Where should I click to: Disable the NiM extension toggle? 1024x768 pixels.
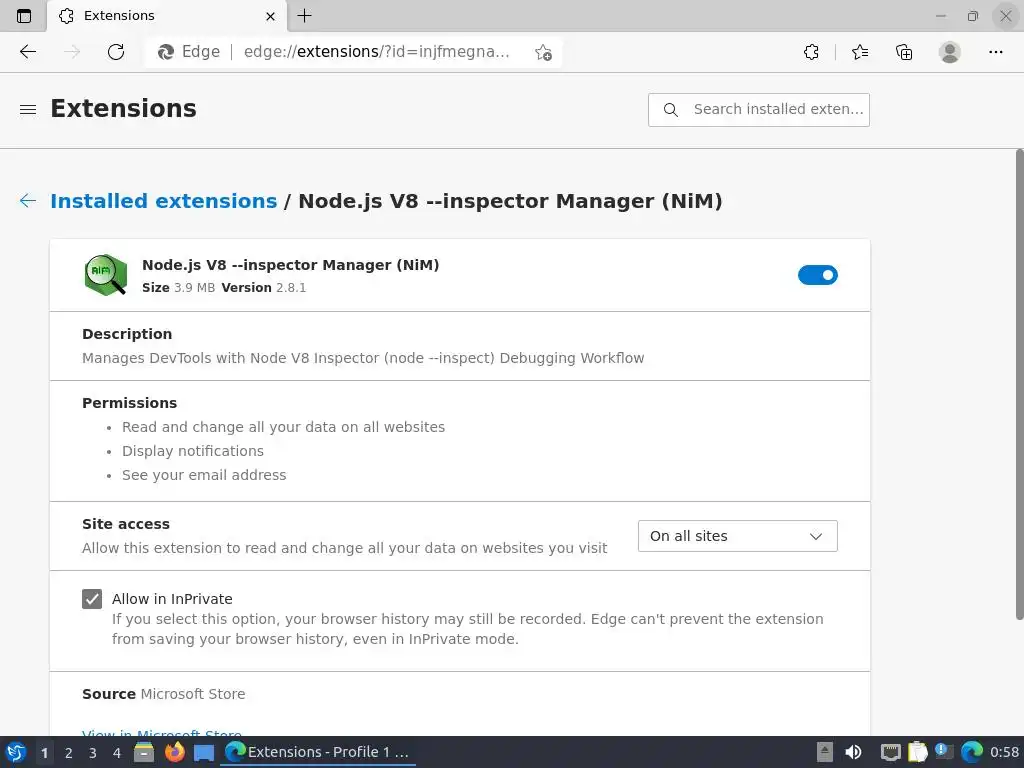(x=818, y=275)
